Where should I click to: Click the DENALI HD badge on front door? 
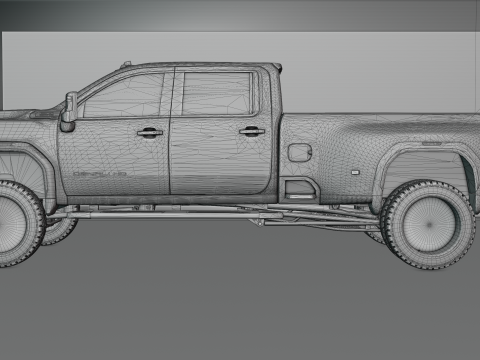tap(100, 174)
